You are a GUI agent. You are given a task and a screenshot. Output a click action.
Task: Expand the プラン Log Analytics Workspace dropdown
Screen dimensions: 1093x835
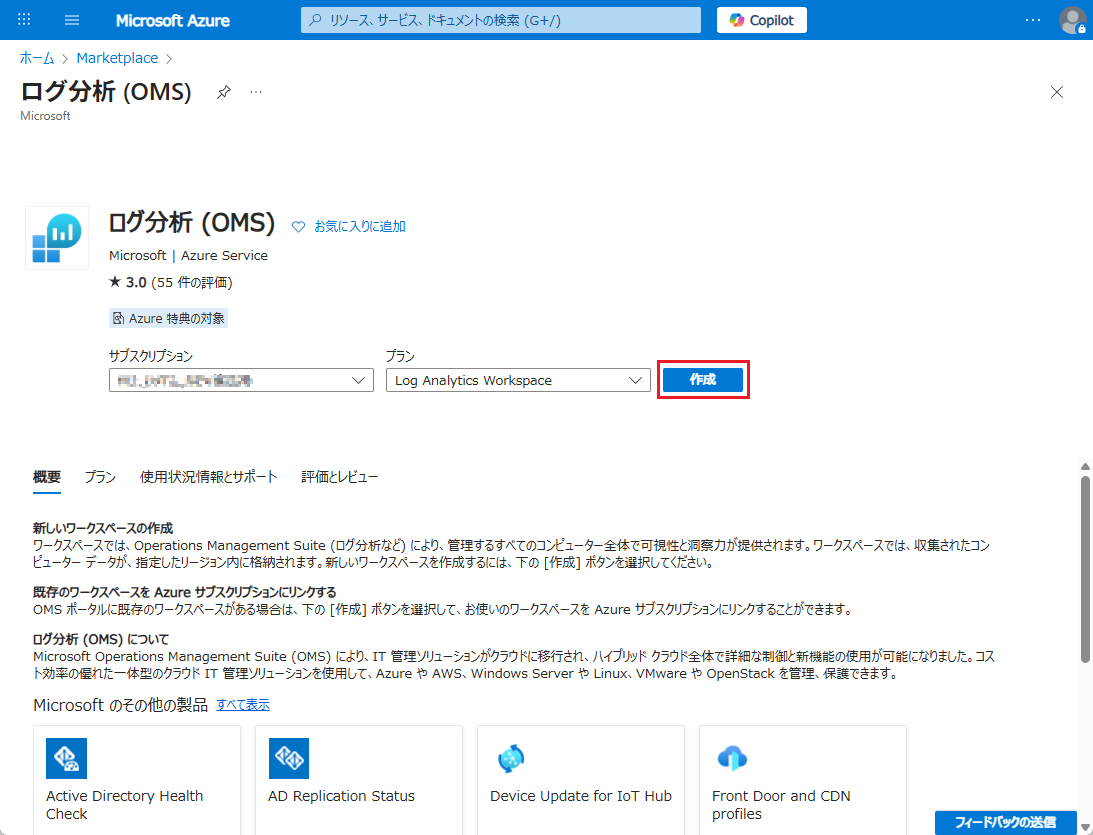518,380
